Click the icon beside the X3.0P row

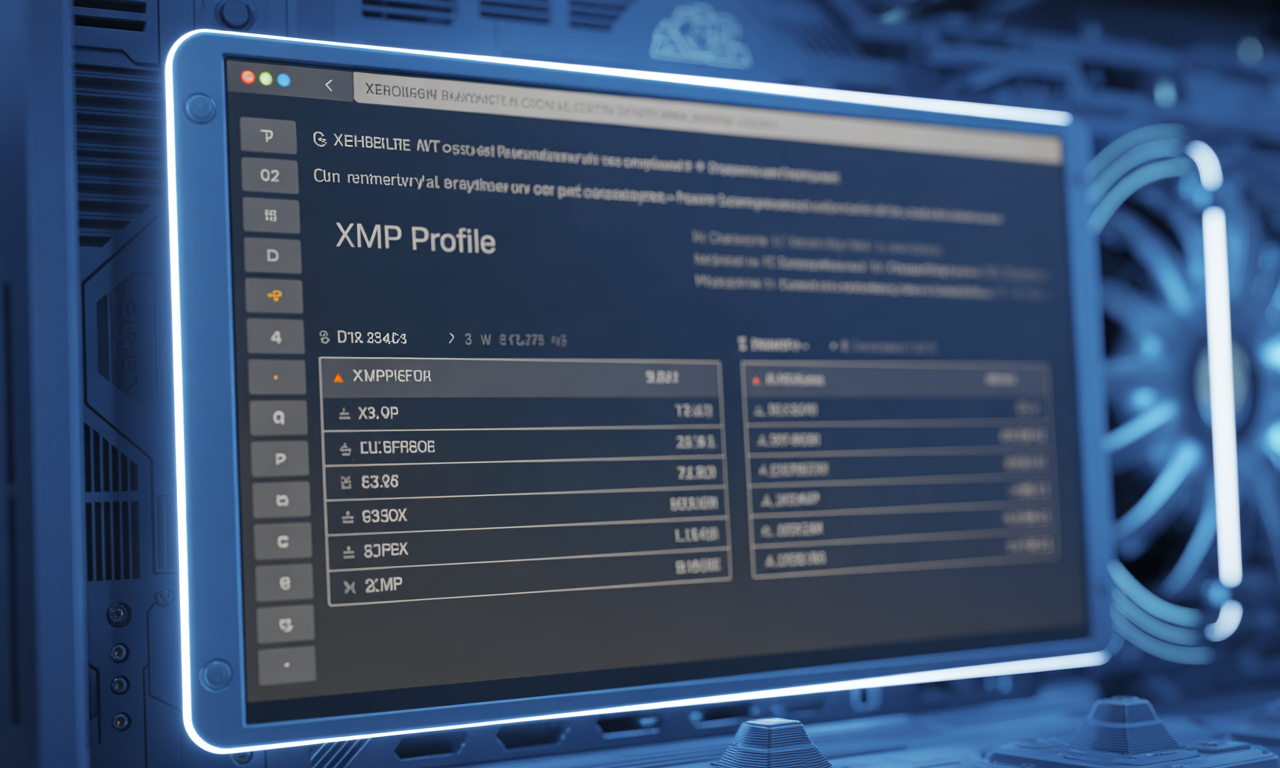pyautogui.click(x=344, y=413)
